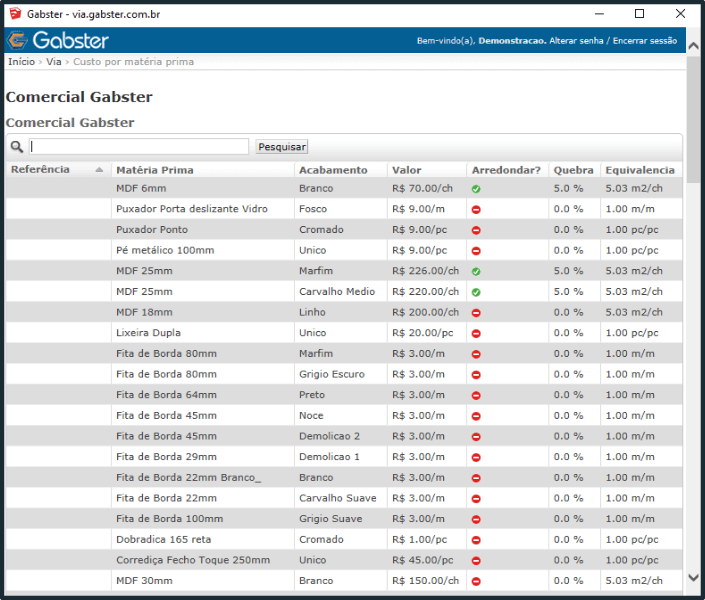Select Pé metálico 100mm cell
705x600 pixels.
165,250
